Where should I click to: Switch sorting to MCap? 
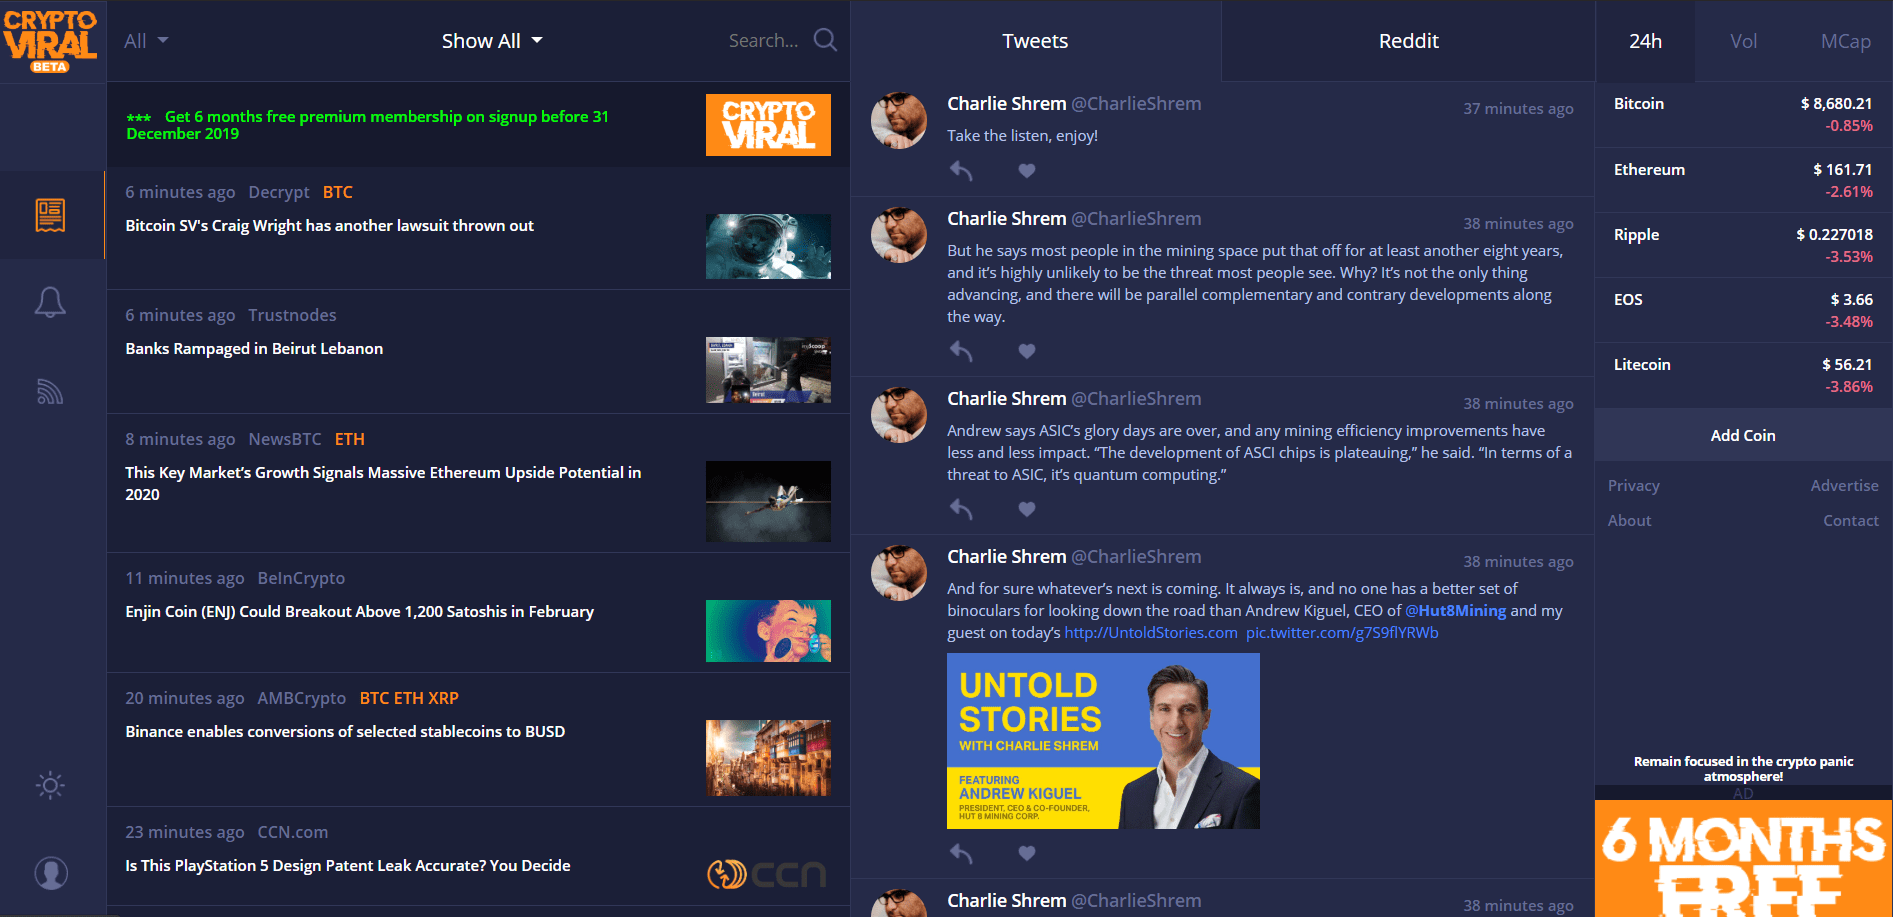pyautogui.click(x=1845, y=41)
